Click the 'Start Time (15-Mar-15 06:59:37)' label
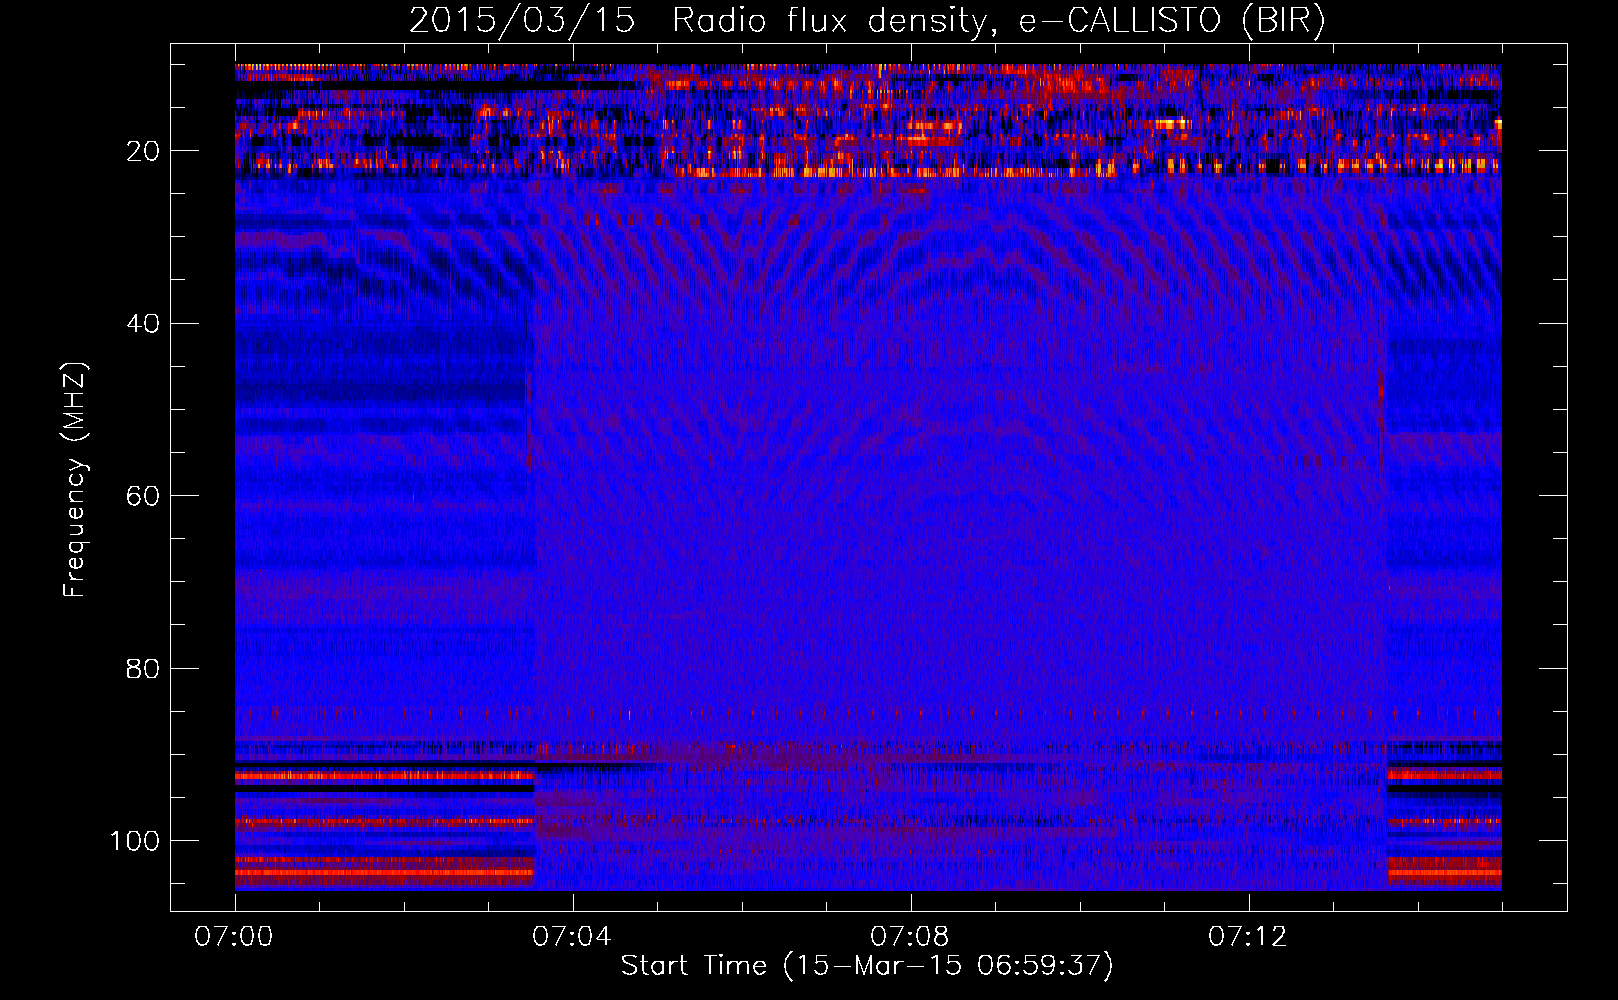Image resolution: width=1618 pixels, height=1000 pixels. [x=867, y=966]
